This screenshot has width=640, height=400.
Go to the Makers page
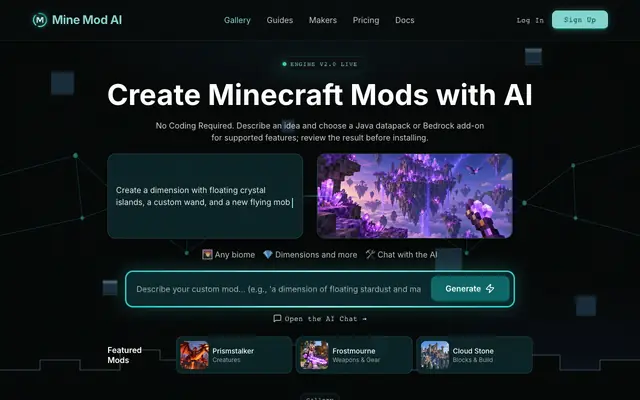(x=322, y=20)
